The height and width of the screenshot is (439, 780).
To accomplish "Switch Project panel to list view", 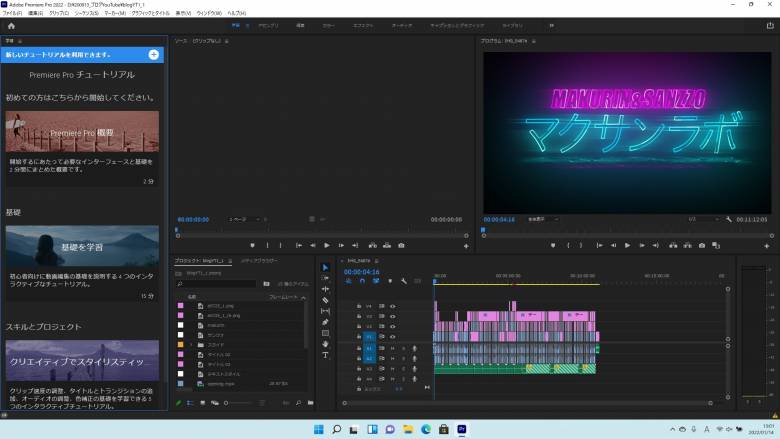I will (190, 403).
